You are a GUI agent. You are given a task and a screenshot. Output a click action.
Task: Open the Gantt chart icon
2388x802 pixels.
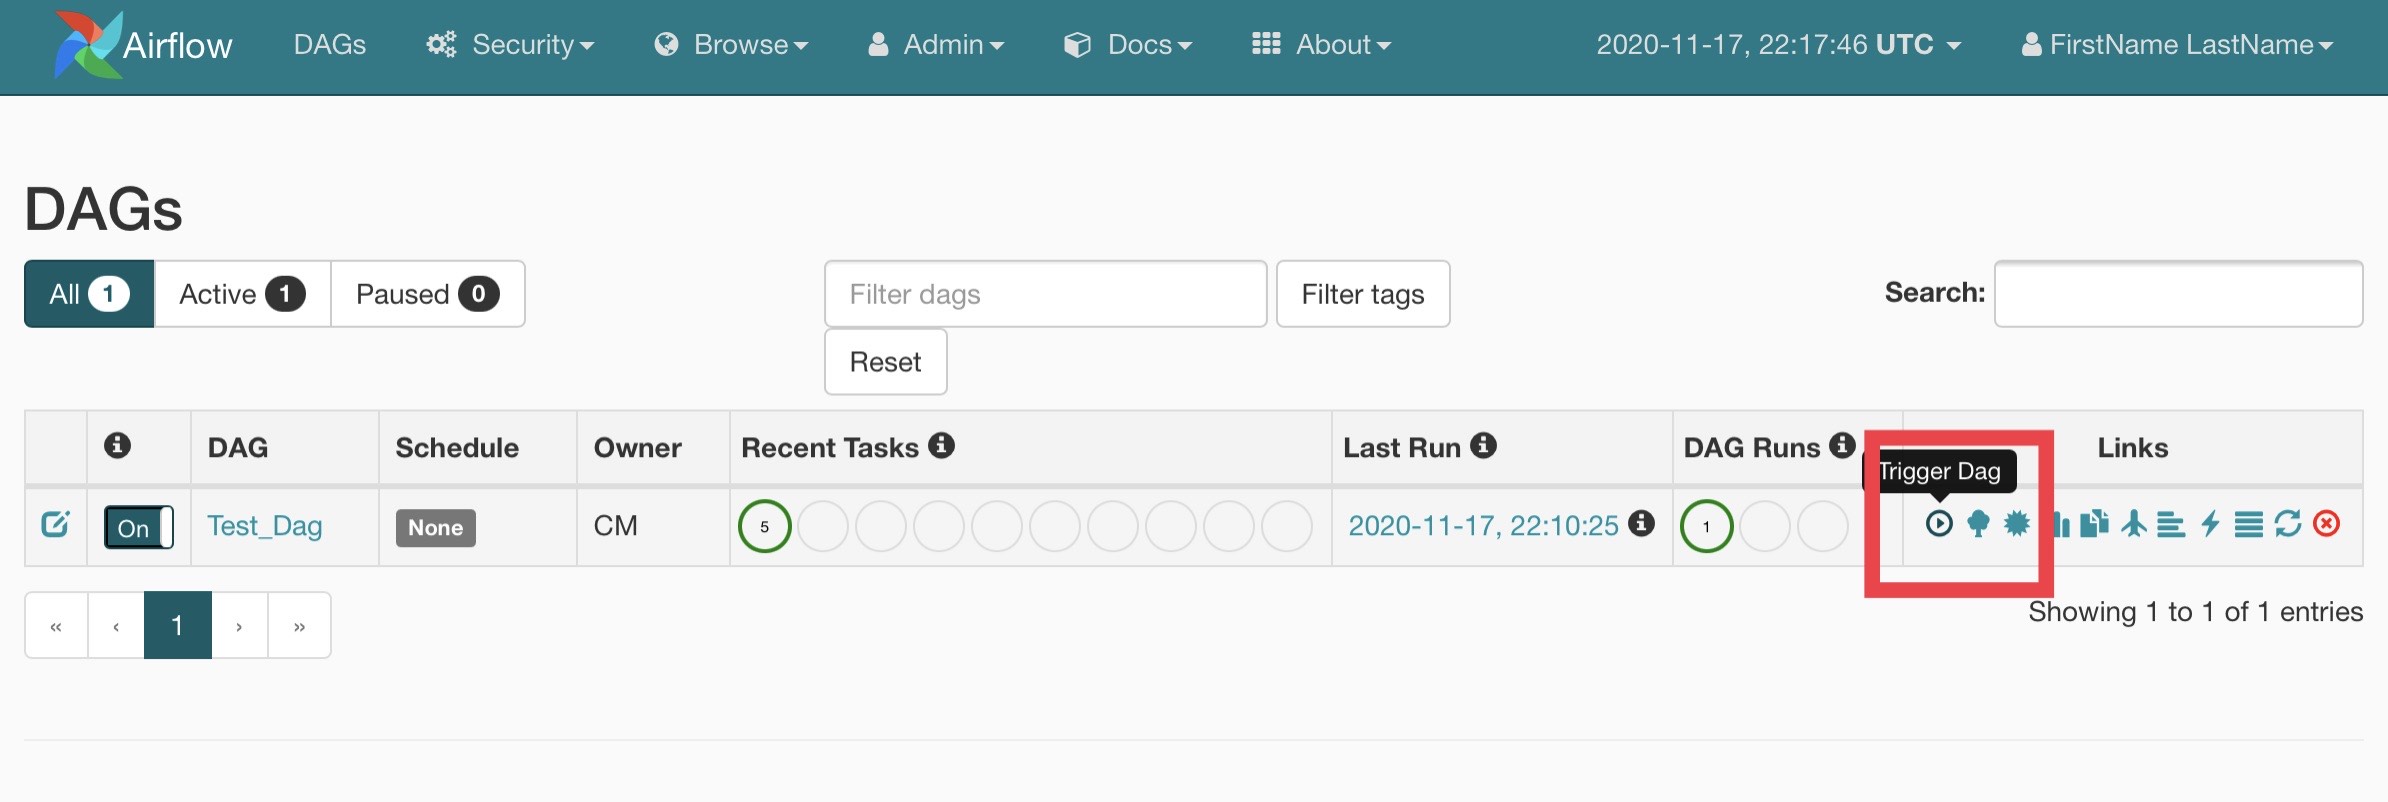click(2171, 523)
